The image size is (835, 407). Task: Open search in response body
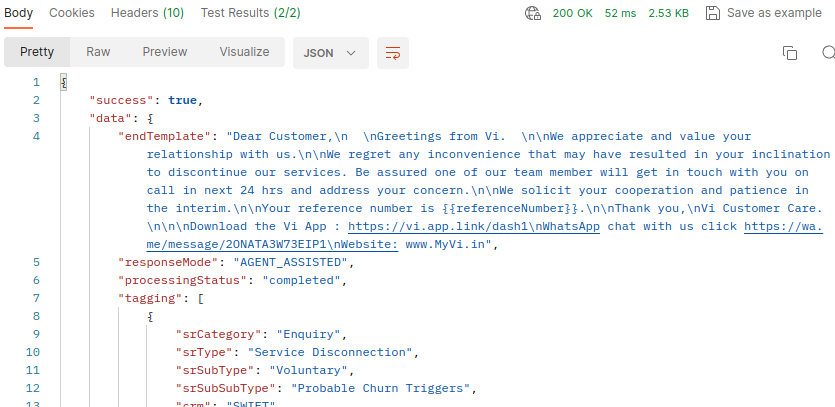[x=828, y=53]
